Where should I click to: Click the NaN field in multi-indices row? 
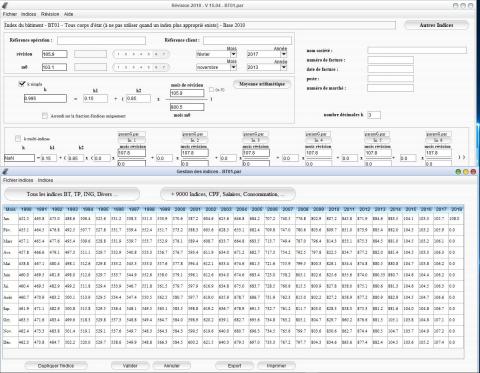pyautogui.click(x=19, y=158)
